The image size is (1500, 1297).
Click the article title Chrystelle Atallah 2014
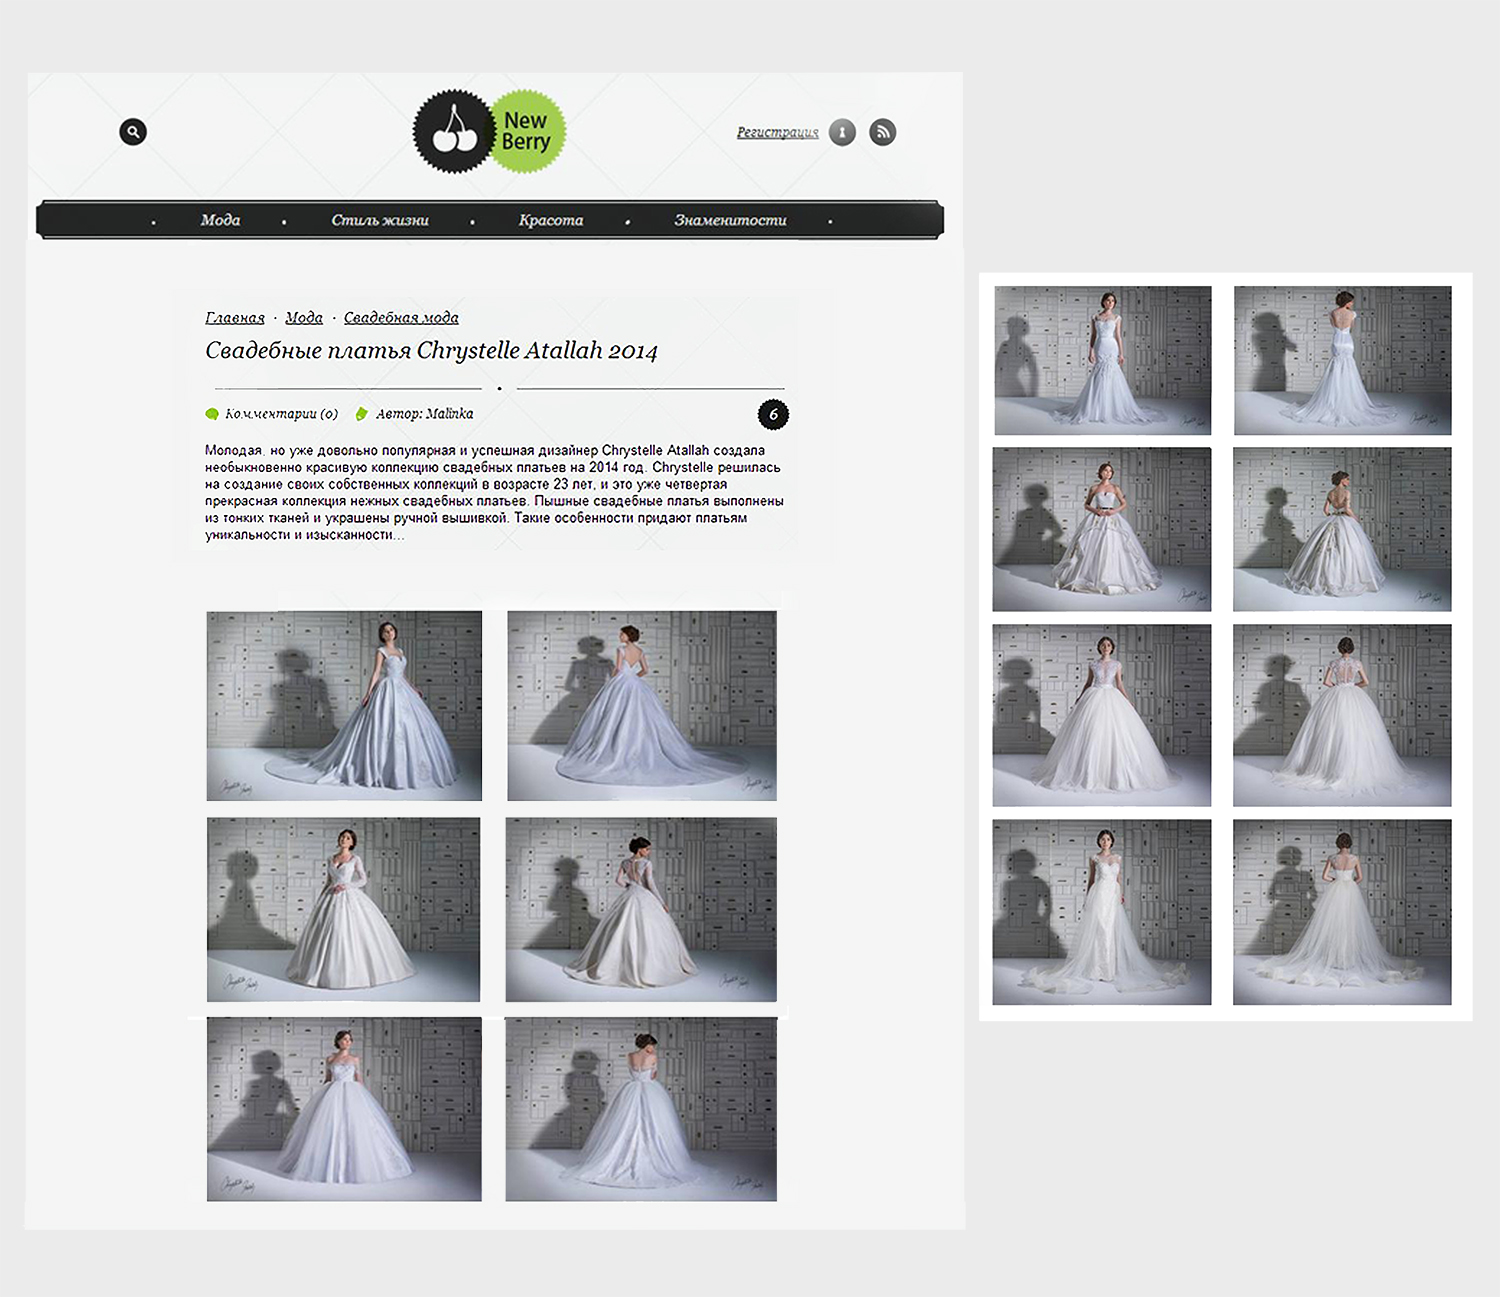[x=431, y=351]
